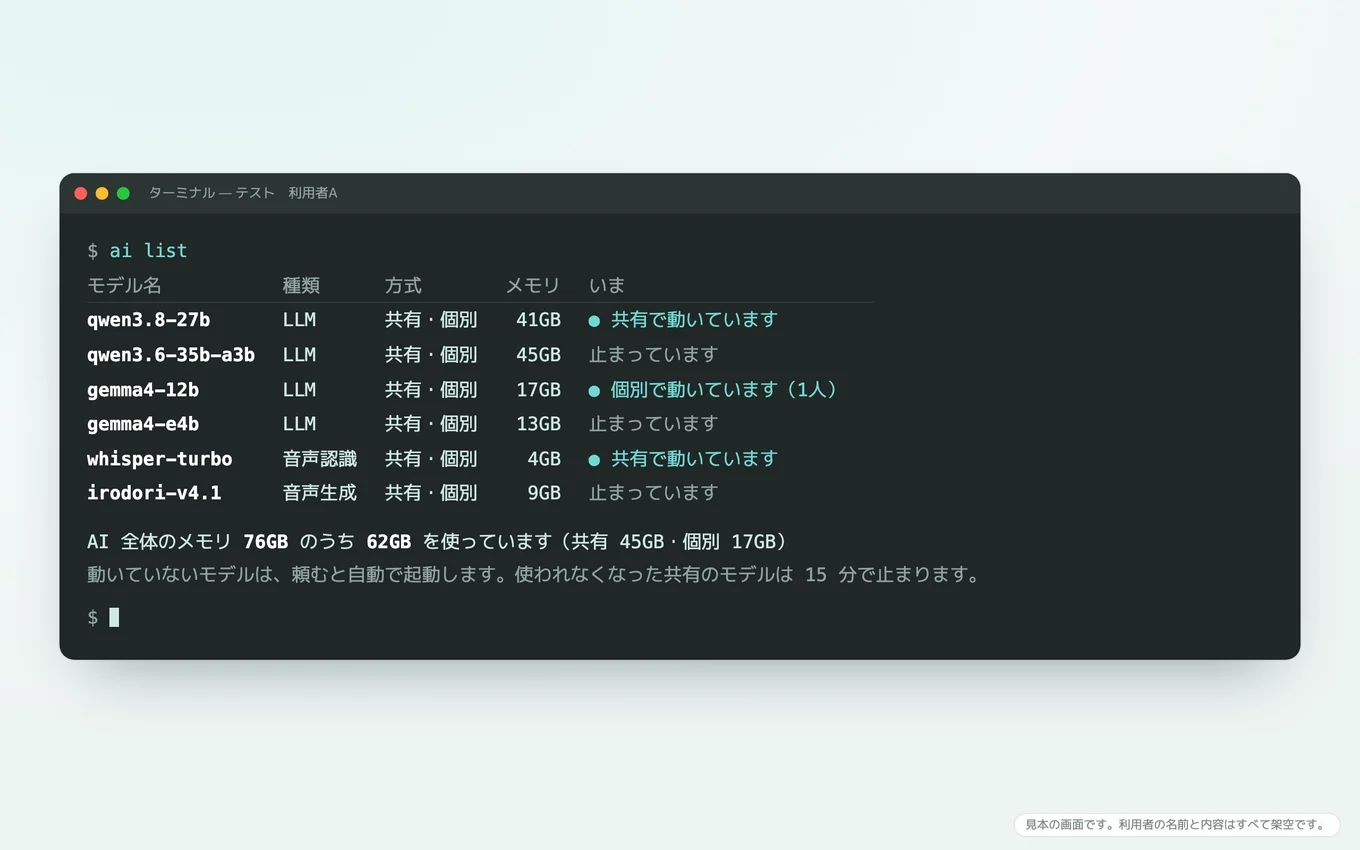Click "共有で動いています" in the whisper-turbo row
The image size is (1360, 850).
[694, 459]
